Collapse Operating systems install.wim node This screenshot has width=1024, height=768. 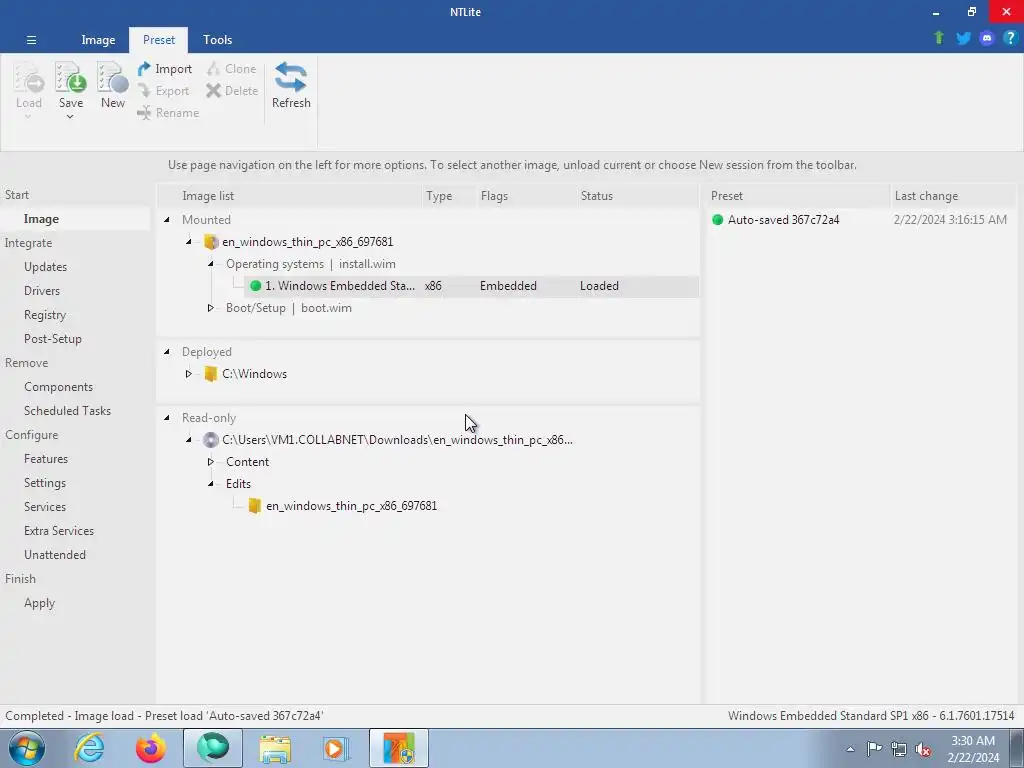point(210,264)
